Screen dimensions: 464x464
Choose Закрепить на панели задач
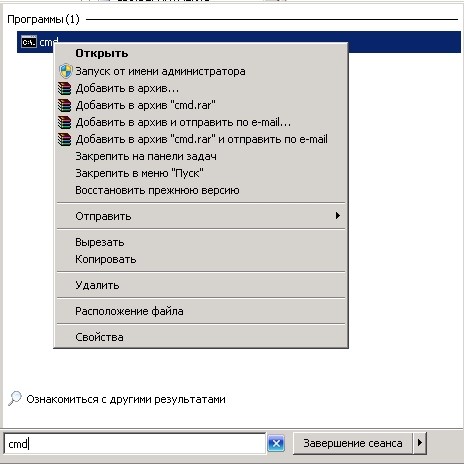point(201,156)
